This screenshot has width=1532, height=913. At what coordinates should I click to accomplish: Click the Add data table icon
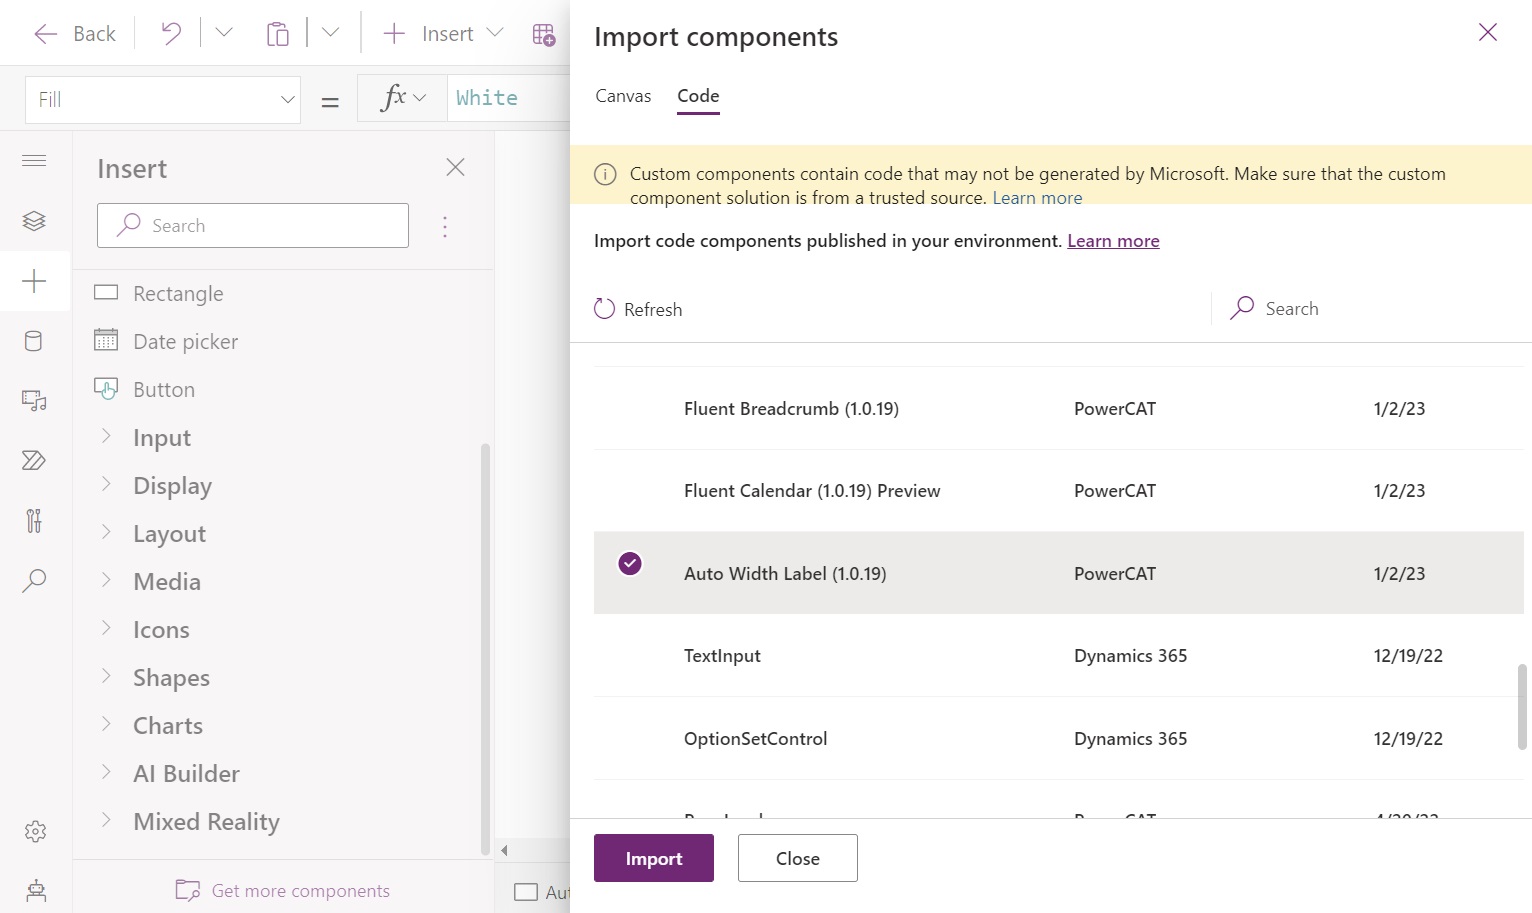[x=543, y=34]
